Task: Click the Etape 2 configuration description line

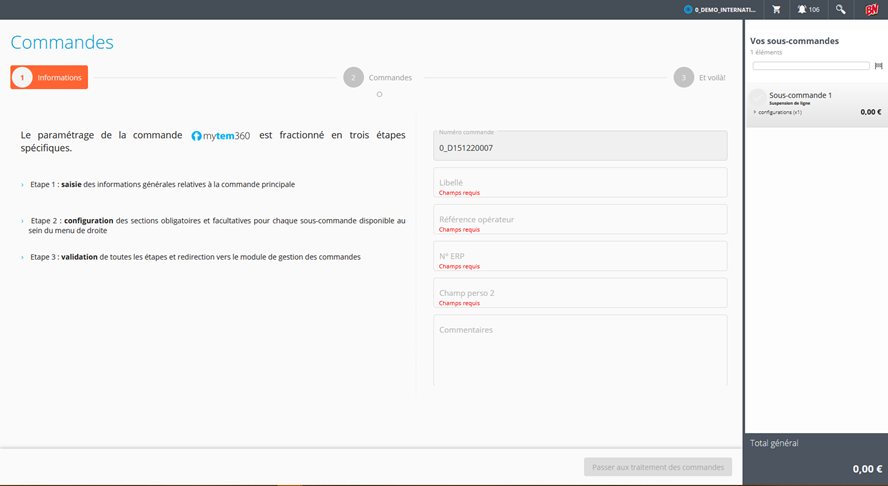Action: (217, 225)
